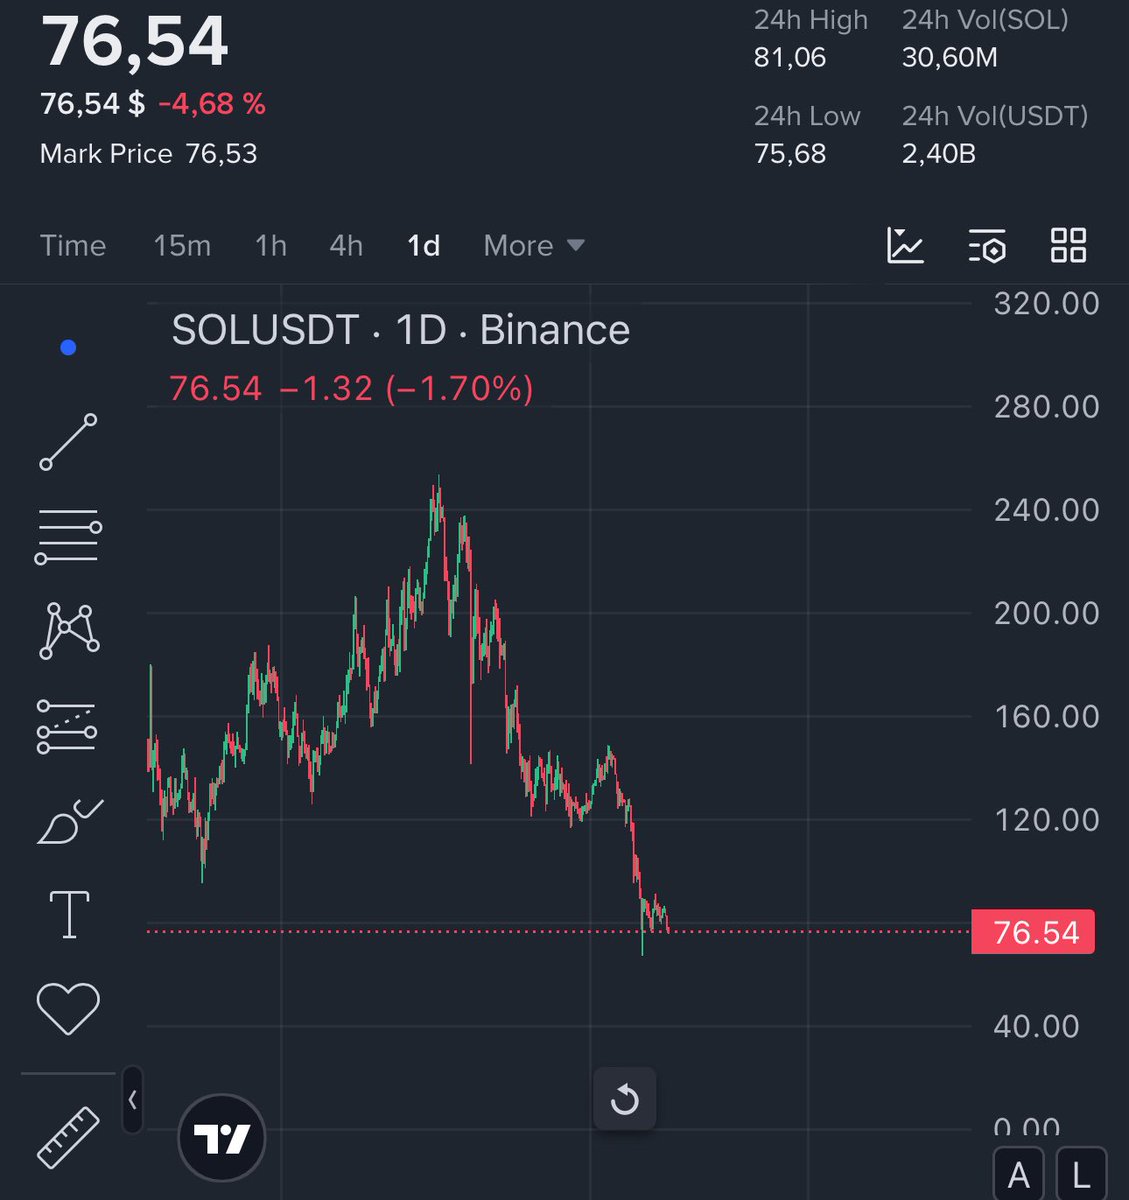Click the large 76,54 last price

coord(134,41)
